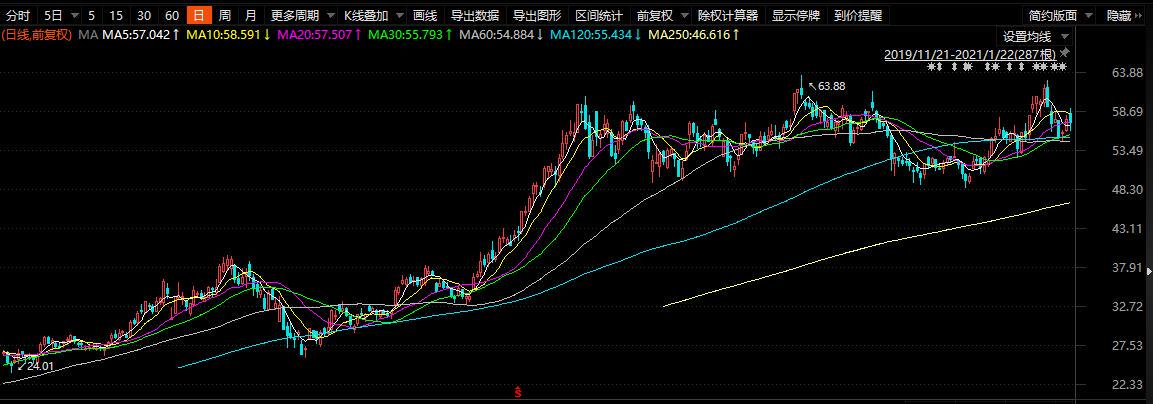Click the red (日线,前复权) chart label
The image size is (1153, 404).
pos(38,35)
